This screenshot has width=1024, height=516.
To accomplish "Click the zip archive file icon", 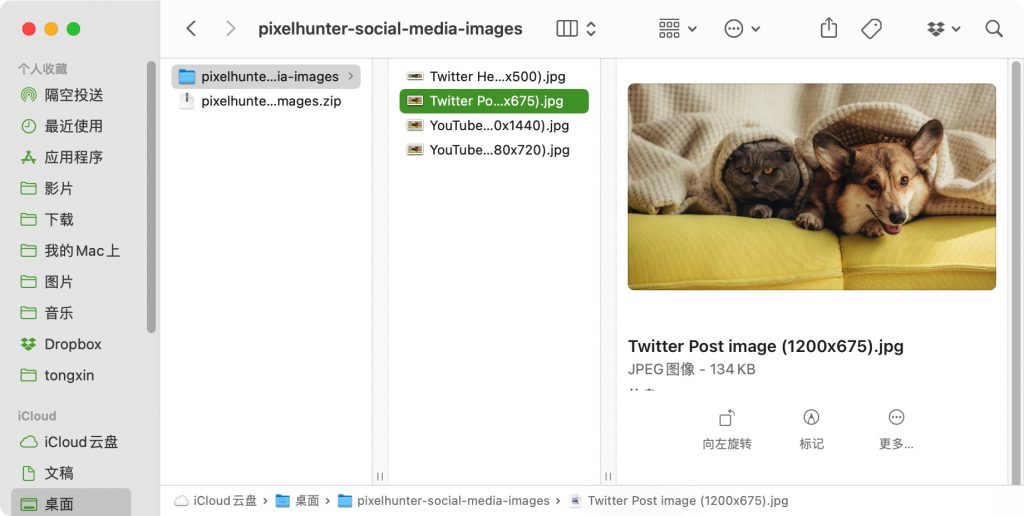I will [x=187, y=101].
